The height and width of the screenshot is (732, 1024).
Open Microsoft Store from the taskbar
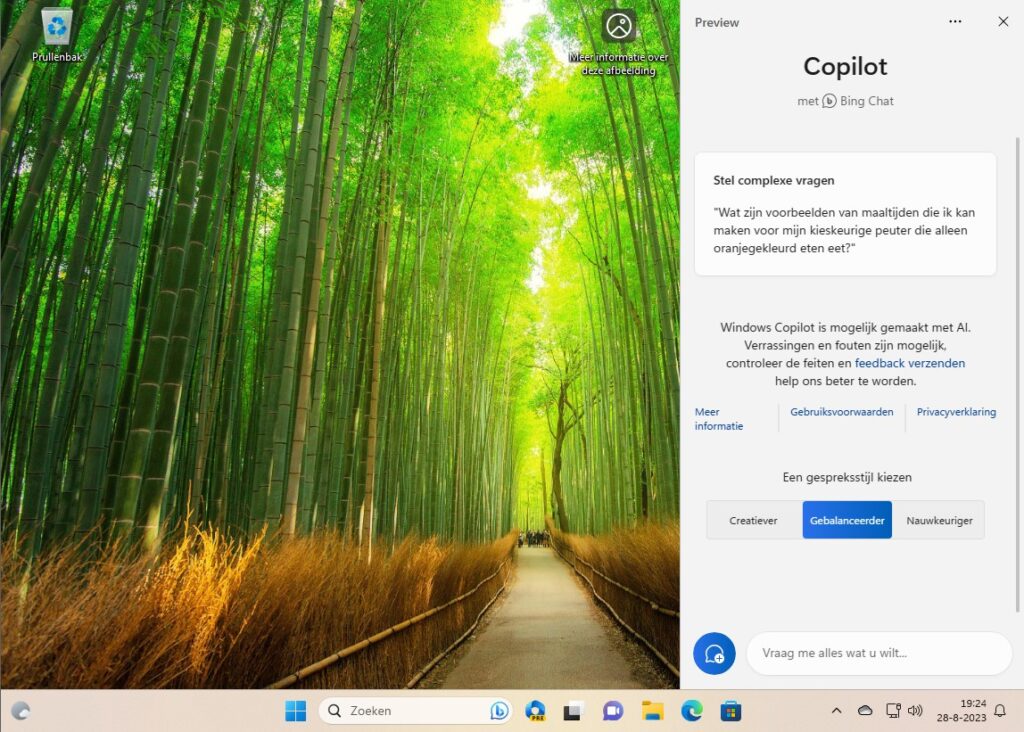[x=731, y=710]
